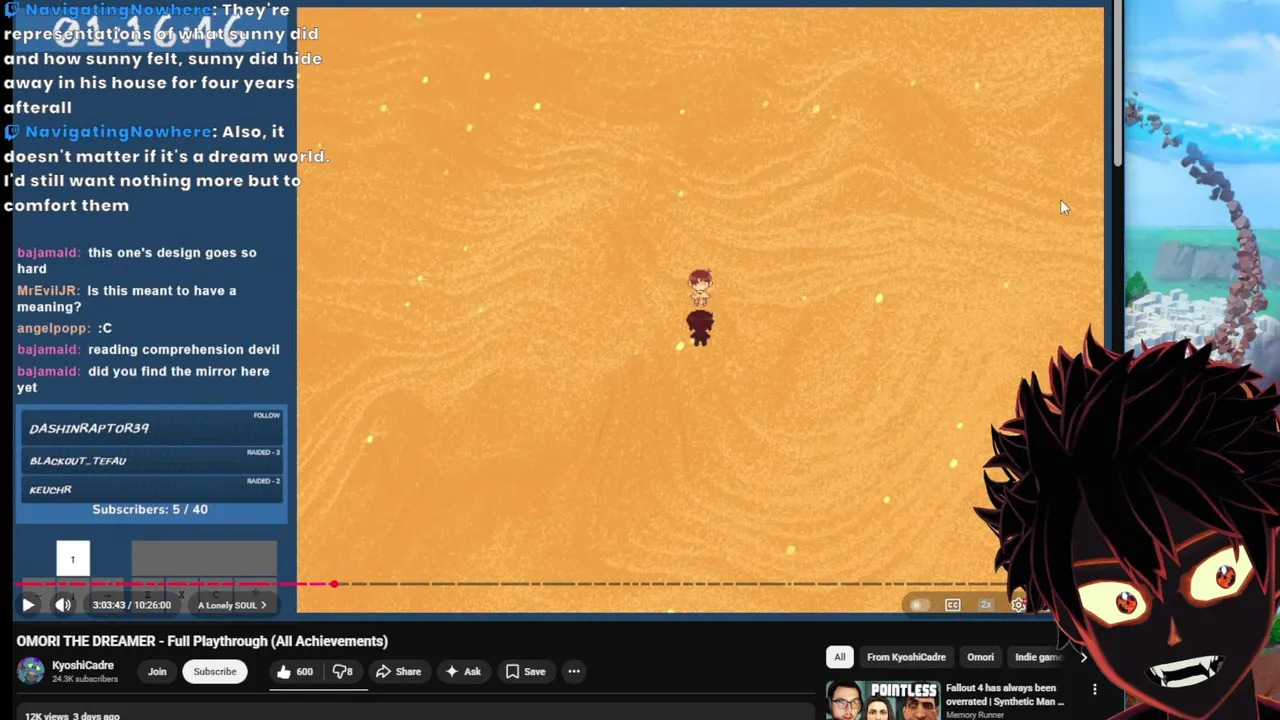Click the 3:03:43 / 10:26:00 time display

tap(132, 605)
